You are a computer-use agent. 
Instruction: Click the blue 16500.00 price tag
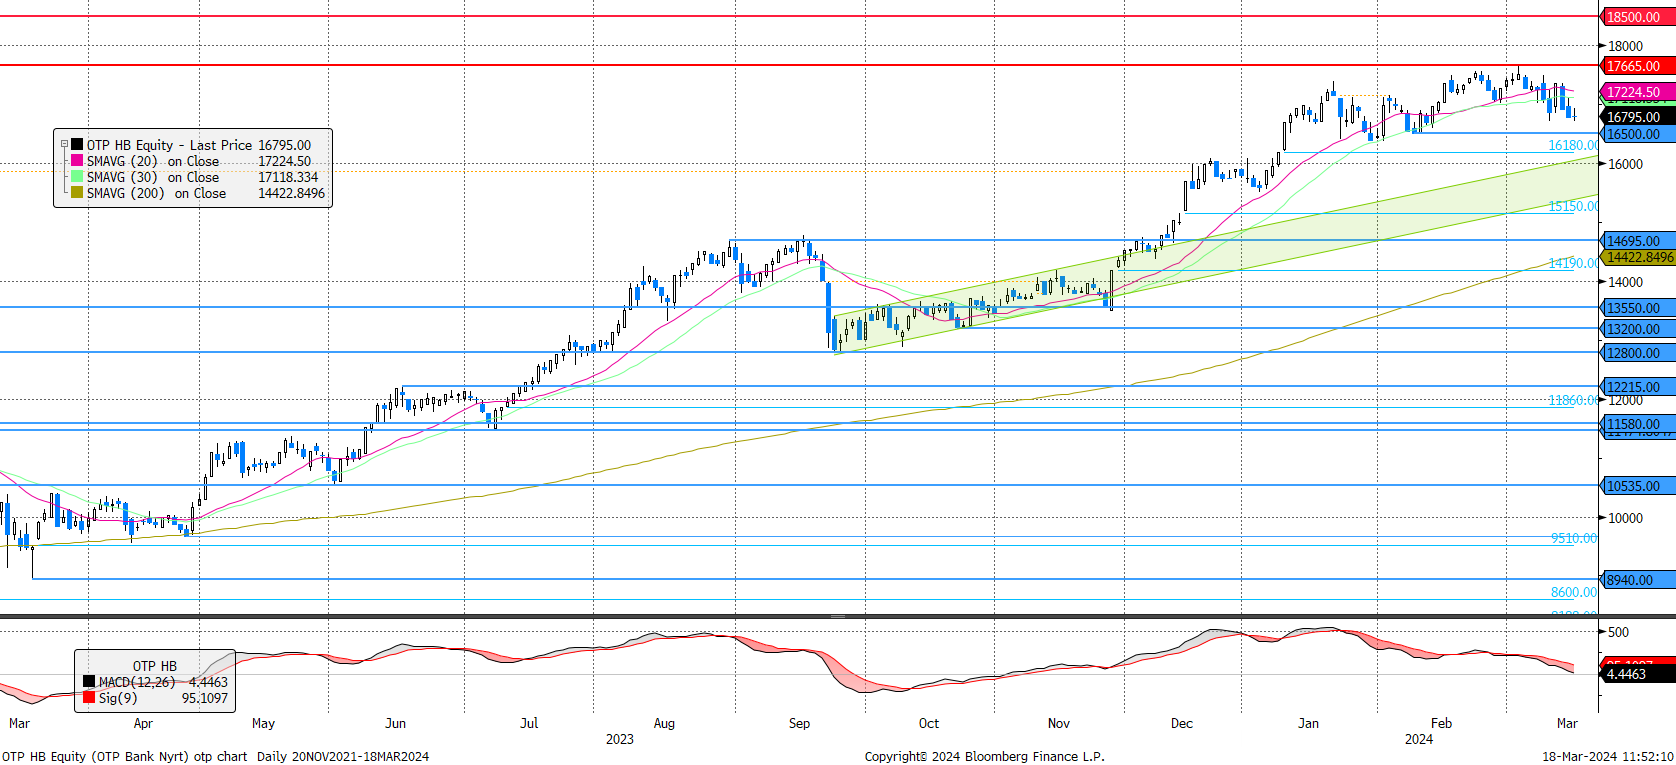(1638, 134)
